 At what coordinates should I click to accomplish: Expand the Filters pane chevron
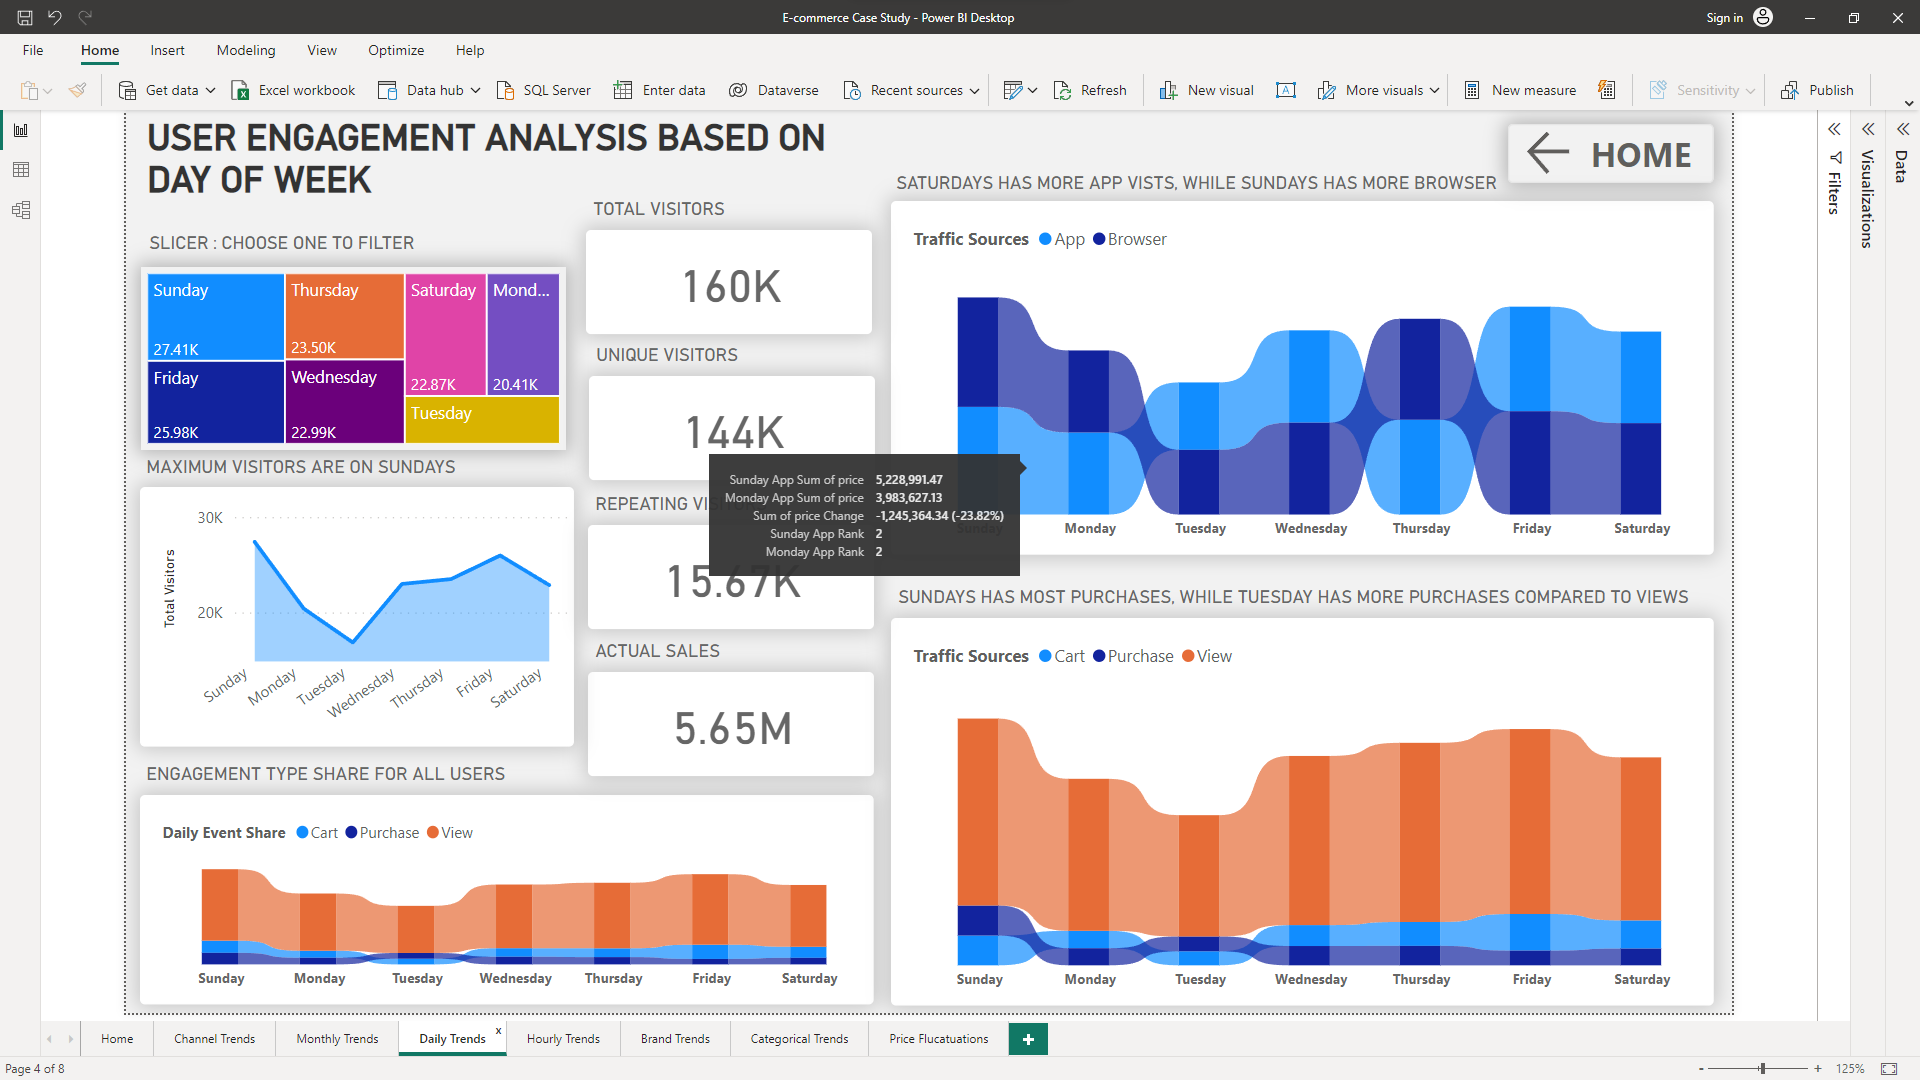click(1834, 129)
